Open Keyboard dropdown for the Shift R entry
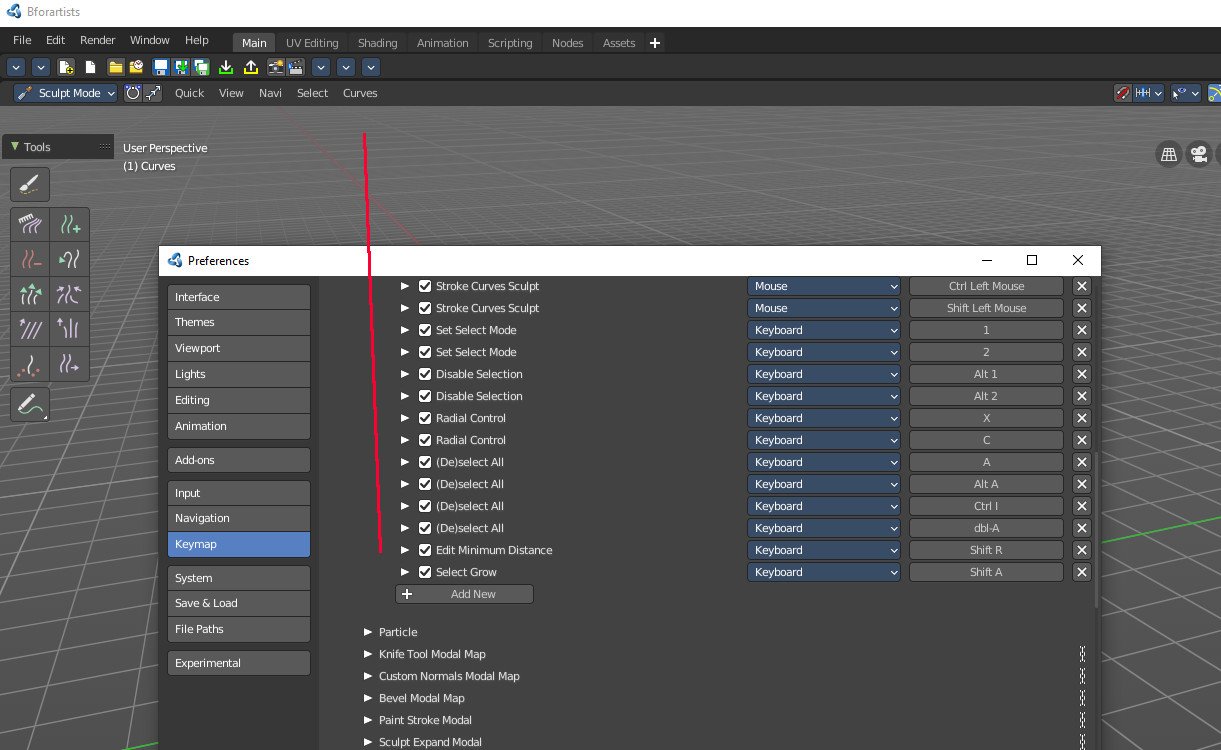 [824, 550]
